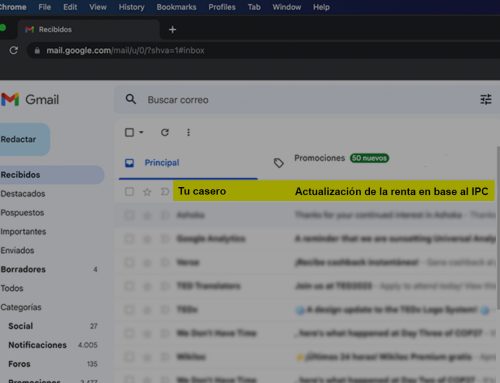Show search options filter icon
Image resolution: width=500 pixels, height=383 pixels.
click(486, 99)
